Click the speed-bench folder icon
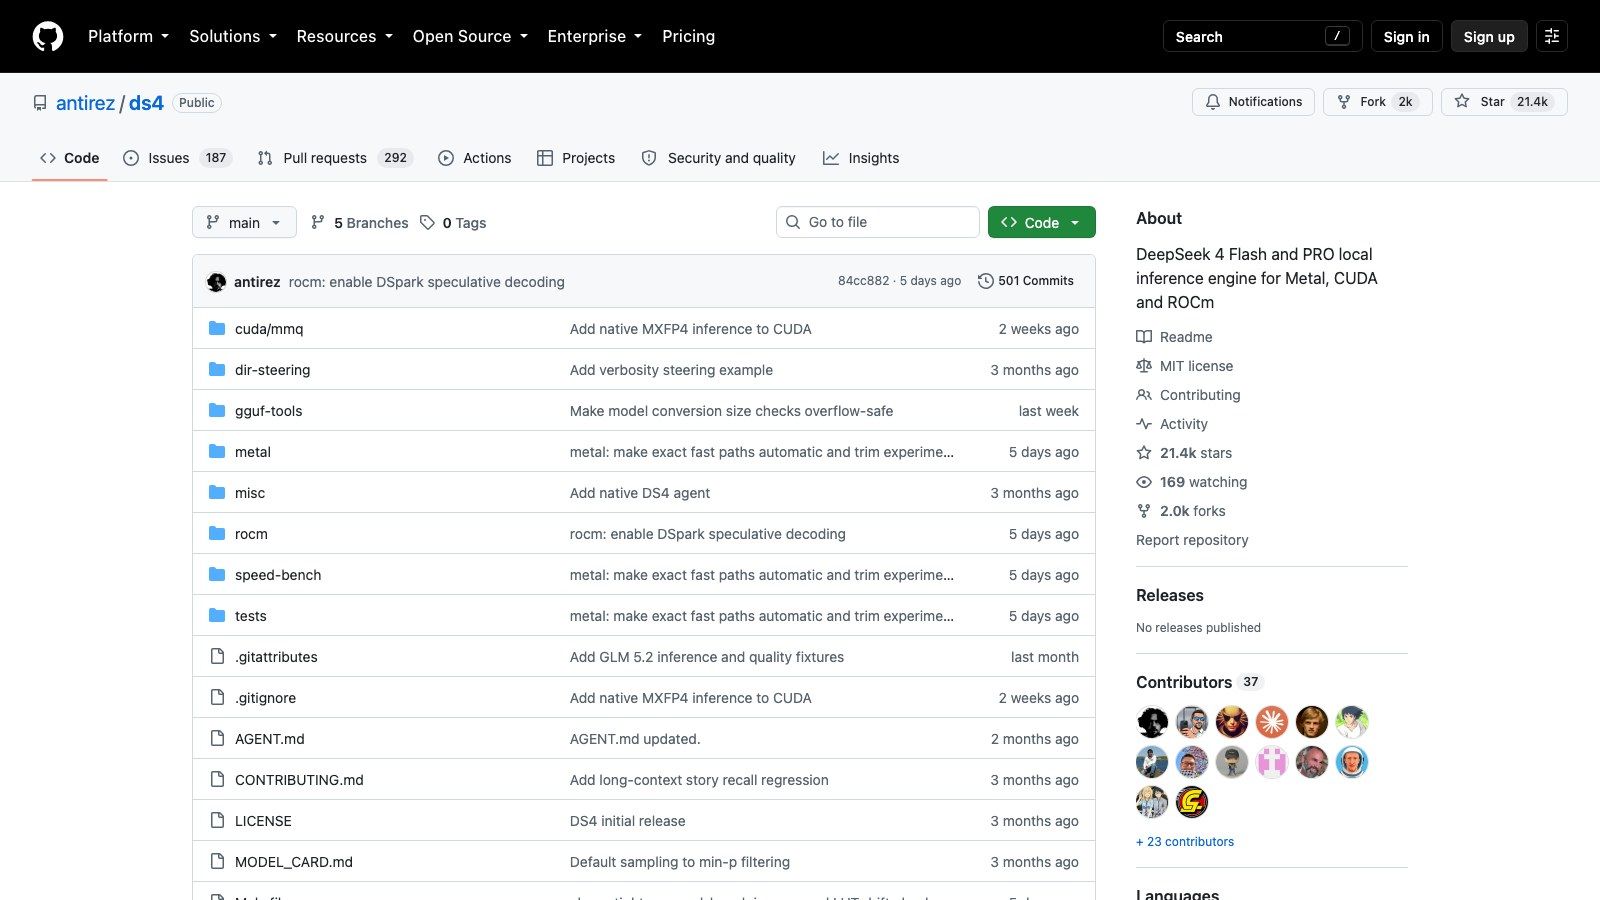Screen dimensions: 1600x900 coord(217,574)
